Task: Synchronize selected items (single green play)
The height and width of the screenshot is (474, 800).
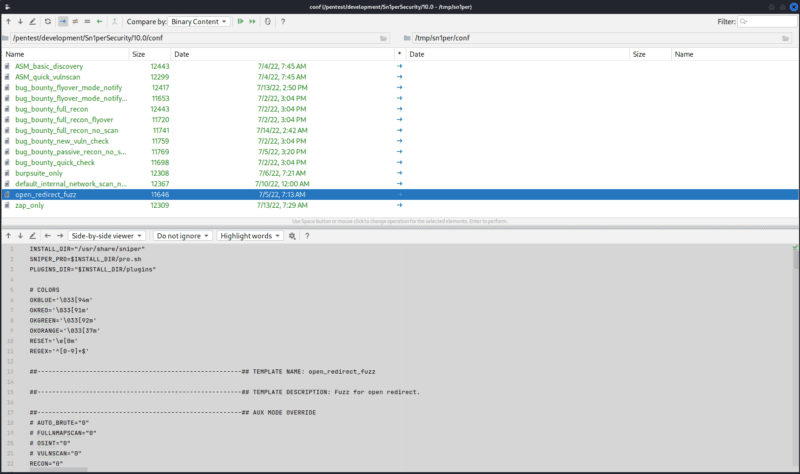Action: [x=240, y=21]
